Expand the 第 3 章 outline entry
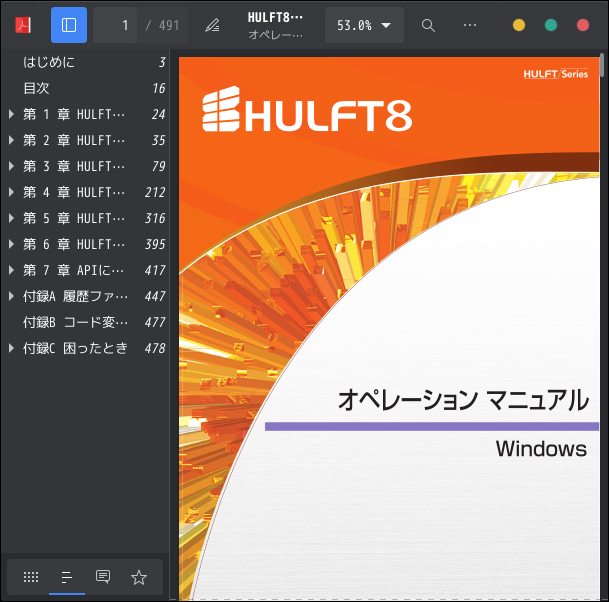 point(11,166)
